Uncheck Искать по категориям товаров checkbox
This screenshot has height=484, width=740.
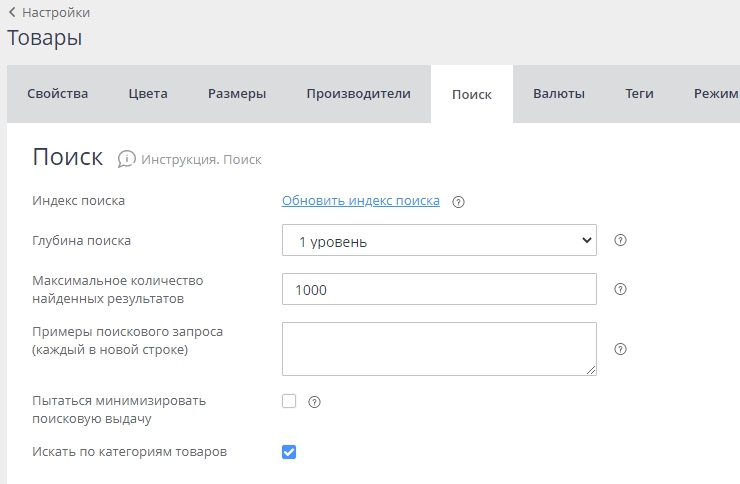pyautogui.click(x=289, y=452)
